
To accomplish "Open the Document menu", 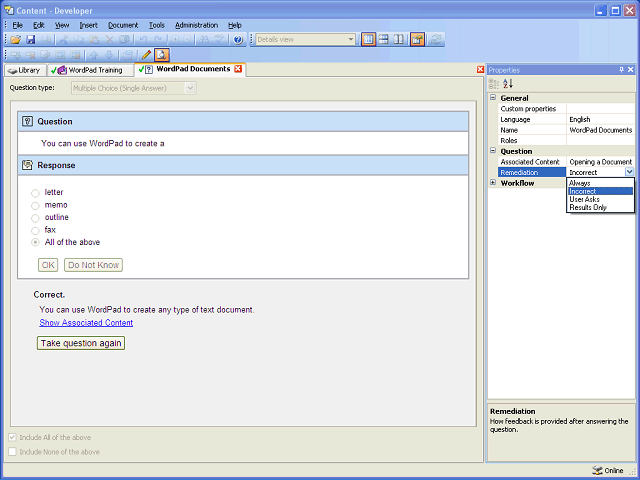I will [x=123, y=25].
